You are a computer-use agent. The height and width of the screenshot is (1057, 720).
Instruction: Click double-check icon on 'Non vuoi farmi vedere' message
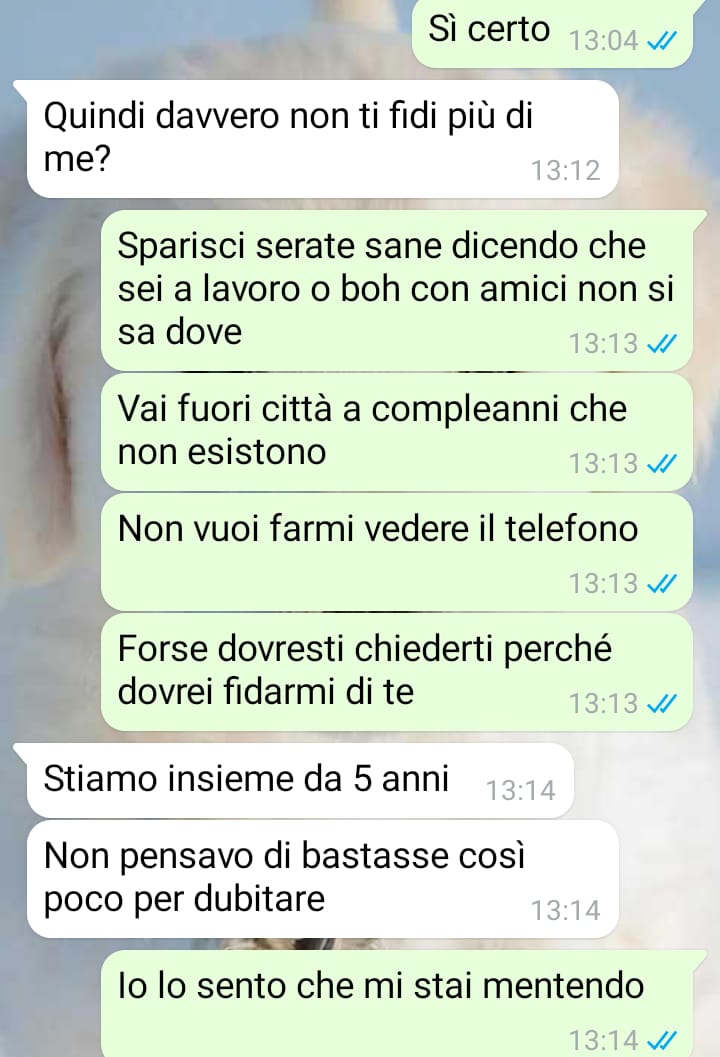pos(661,584)
